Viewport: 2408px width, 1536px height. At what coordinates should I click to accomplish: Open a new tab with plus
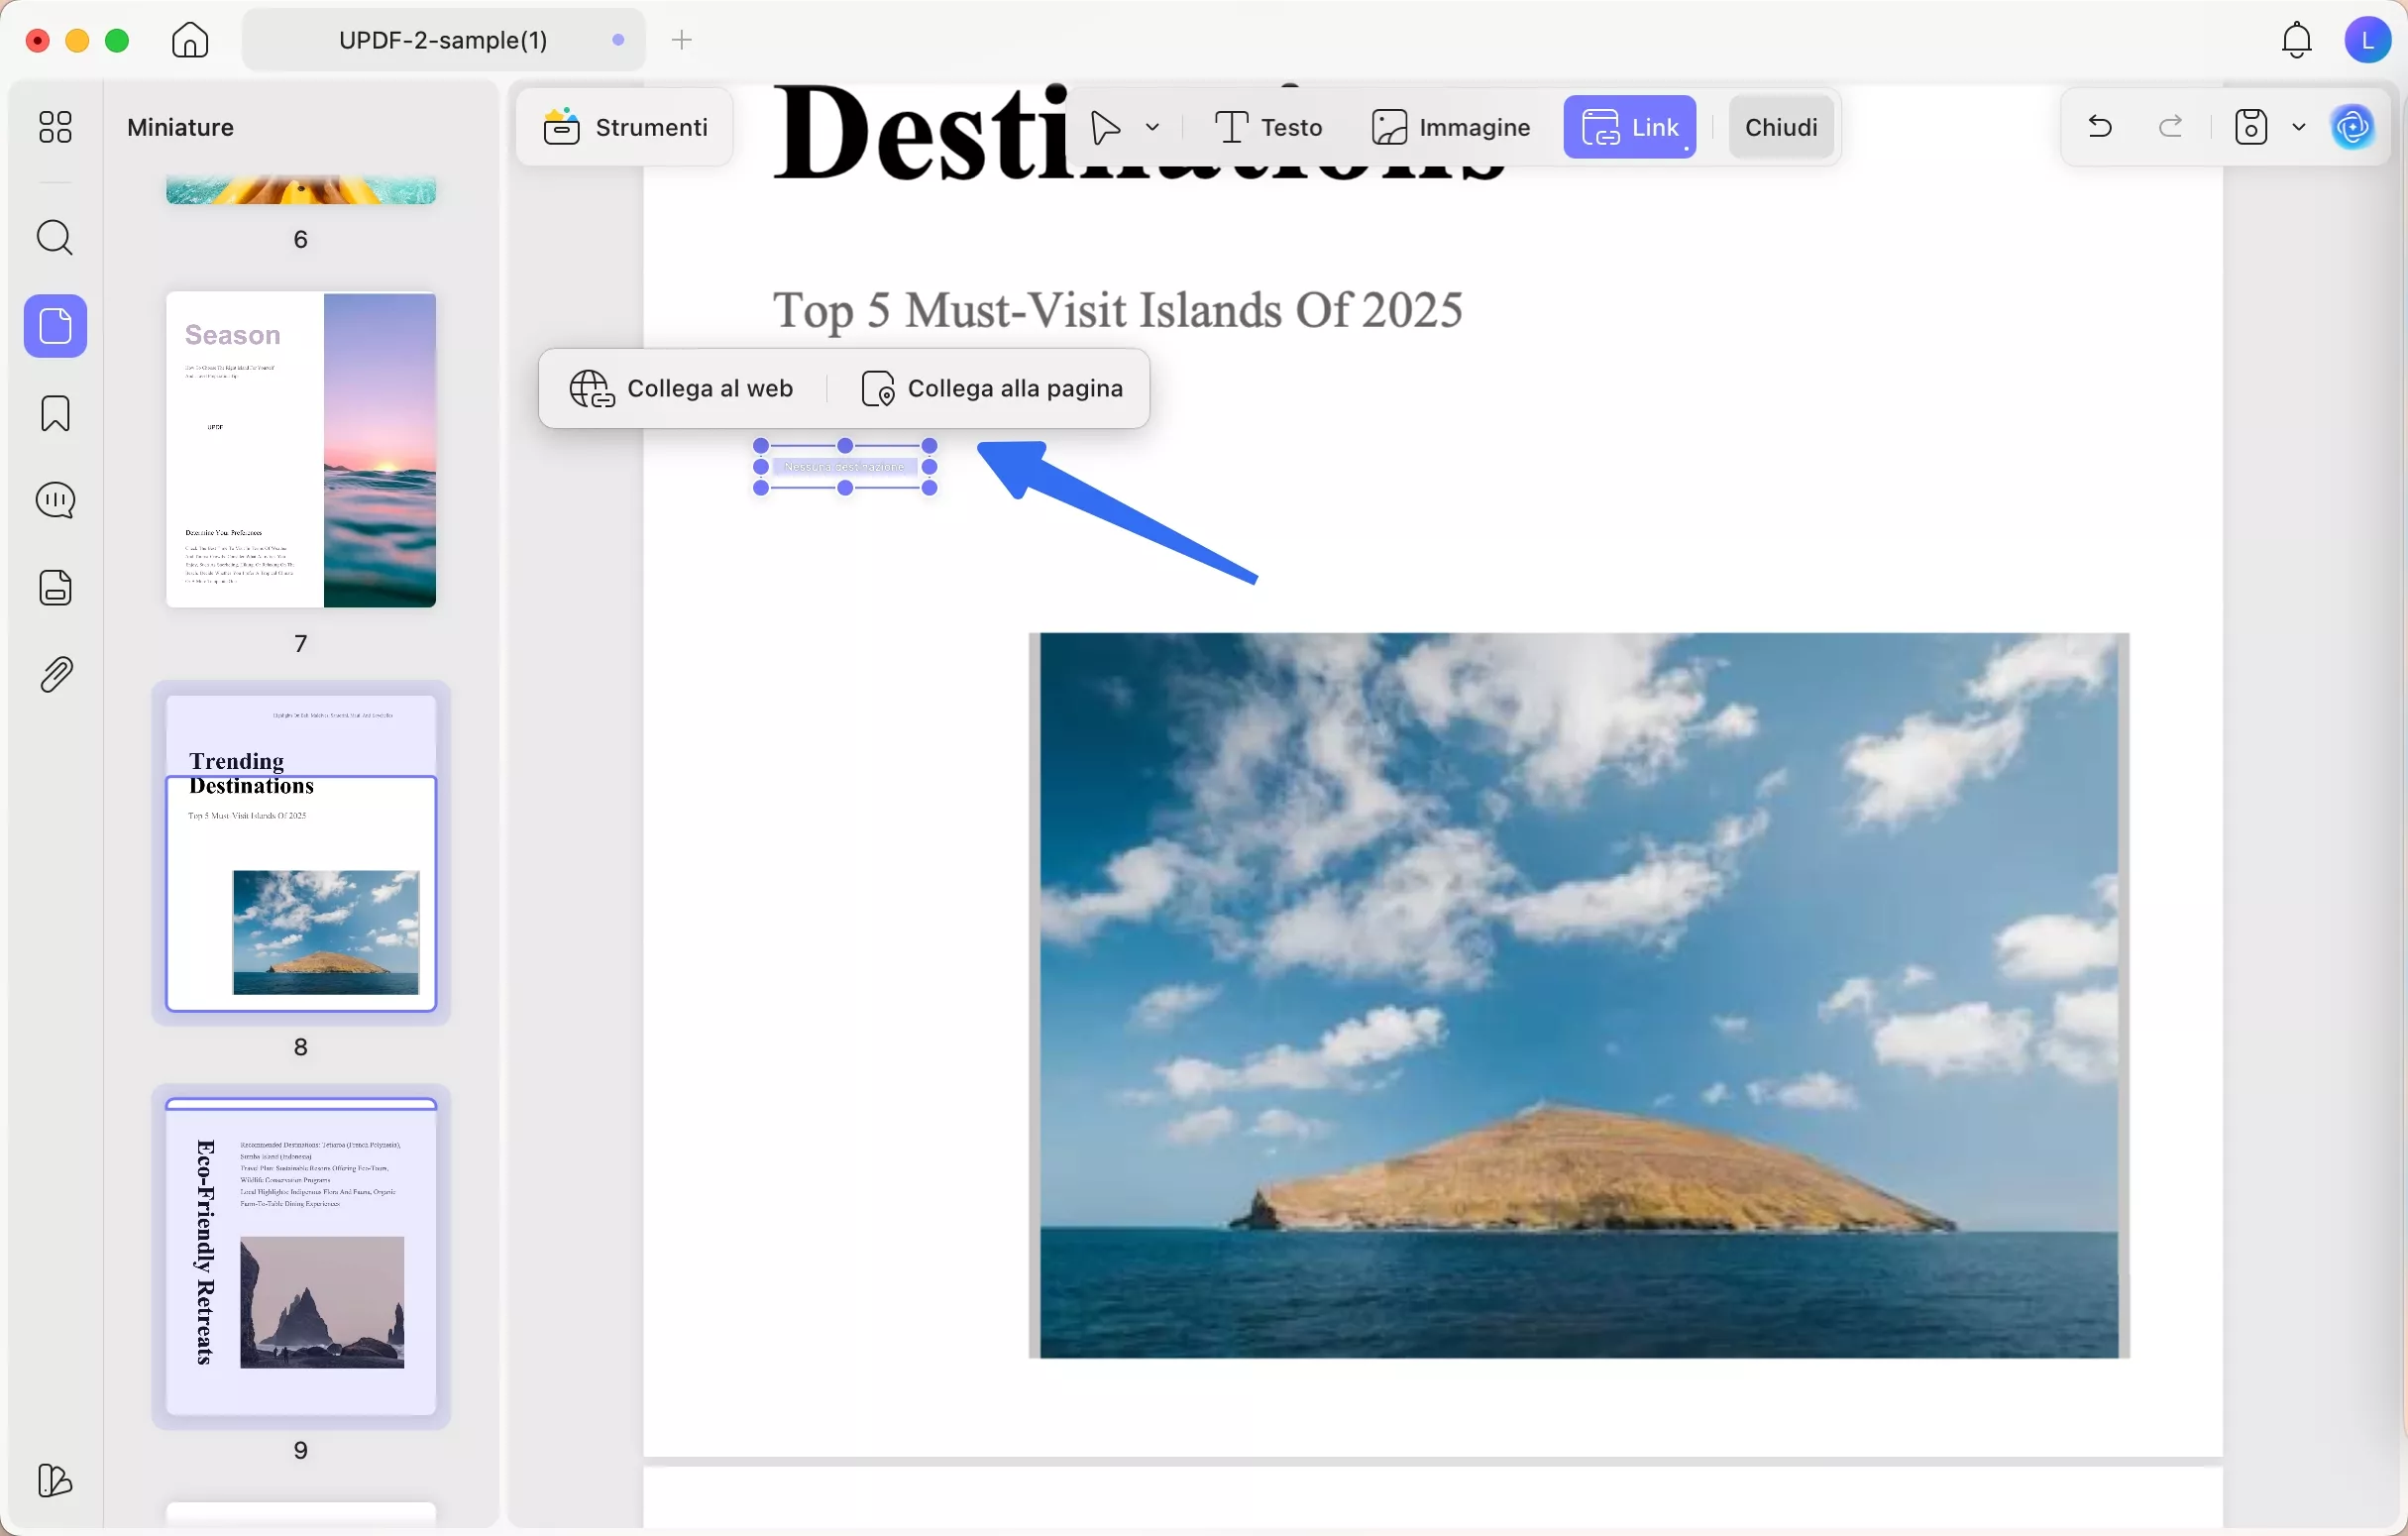click(x=682, y=41)
